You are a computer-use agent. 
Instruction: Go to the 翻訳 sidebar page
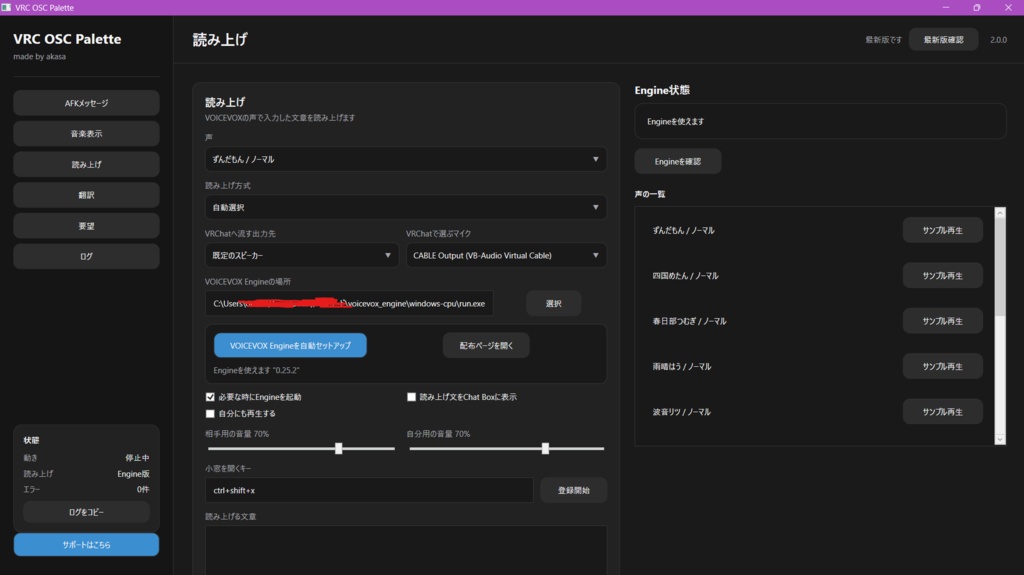click(86, 195)
